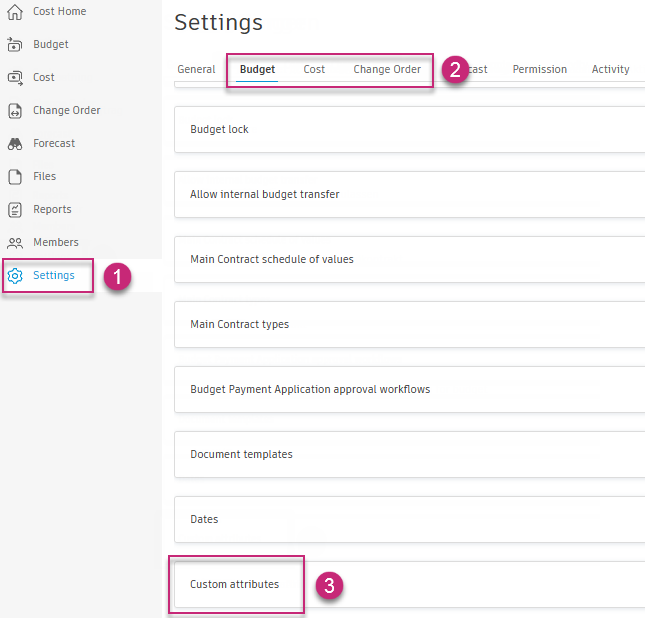
Task: Switch to the General settings tab
Action: pos(196,70)
